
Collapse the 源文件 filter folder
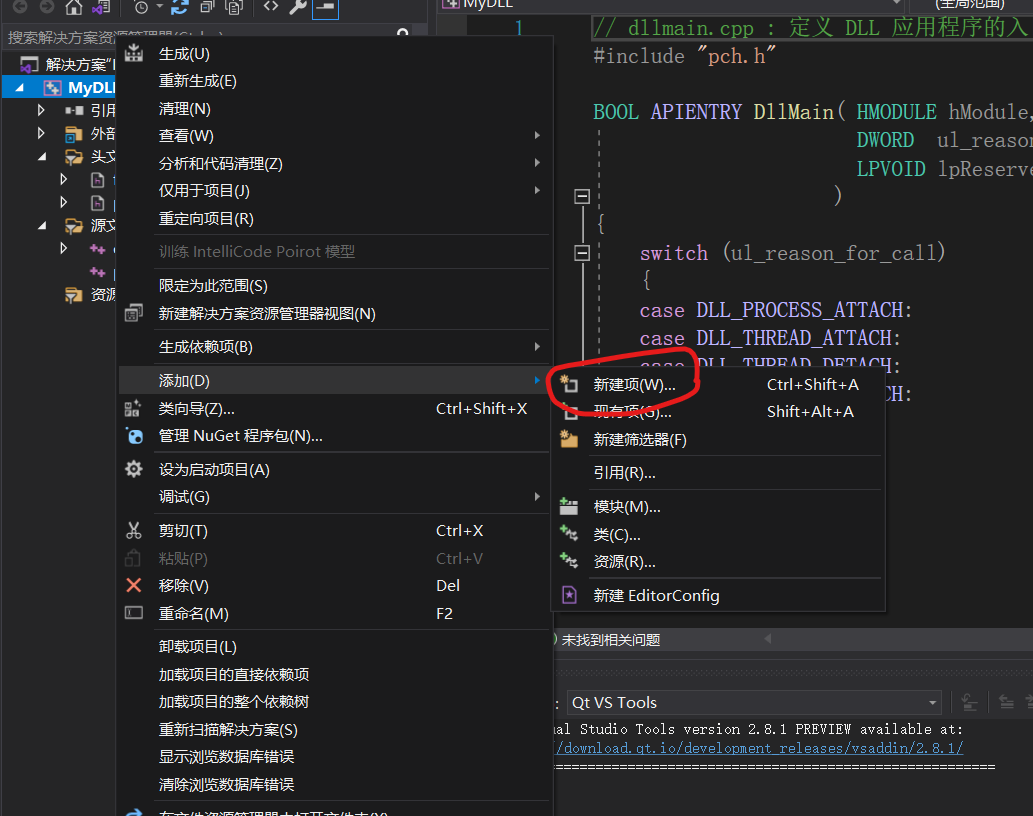point(42,225)
